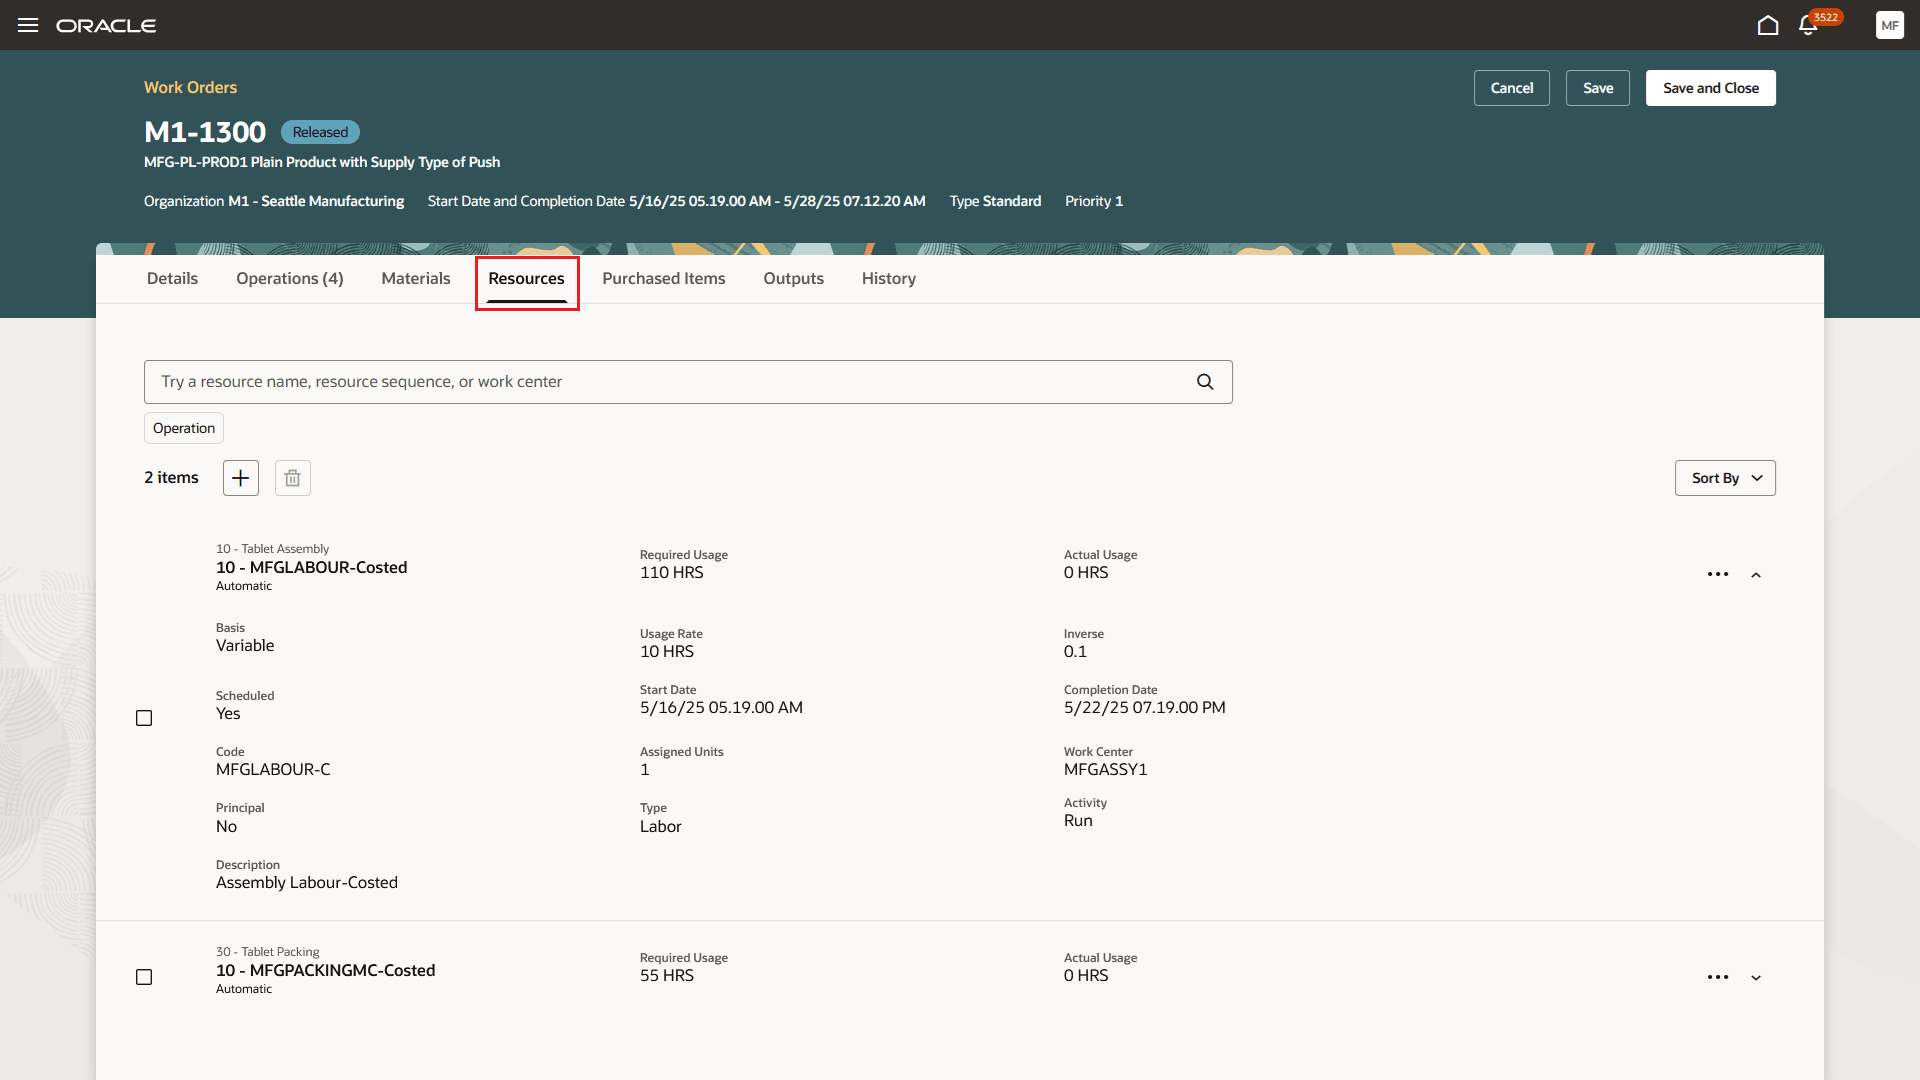Open the hamburger navigation menu

coord(28,25)
